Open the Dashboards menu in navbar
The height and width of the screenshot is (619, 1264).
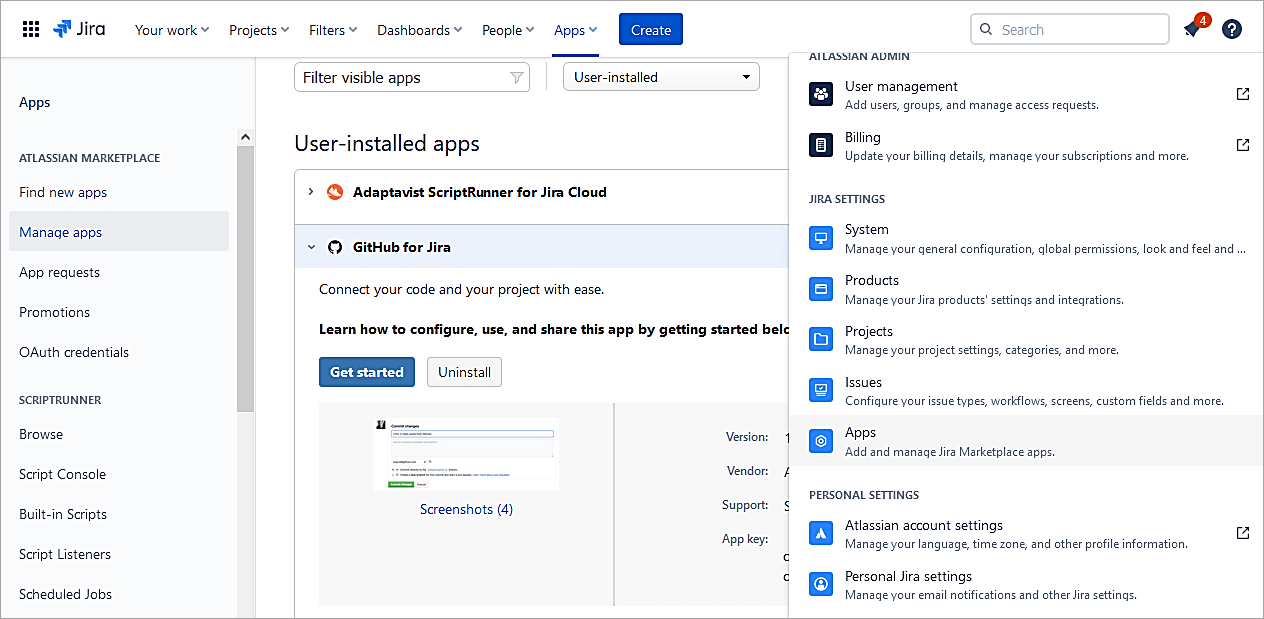[419, 30]
